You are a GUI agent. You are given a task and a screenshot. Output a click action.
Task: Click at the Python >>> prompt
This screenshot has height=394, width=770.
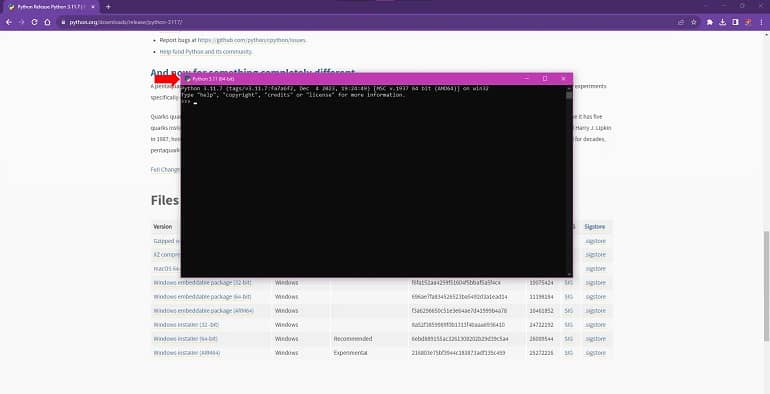(186, 102)
